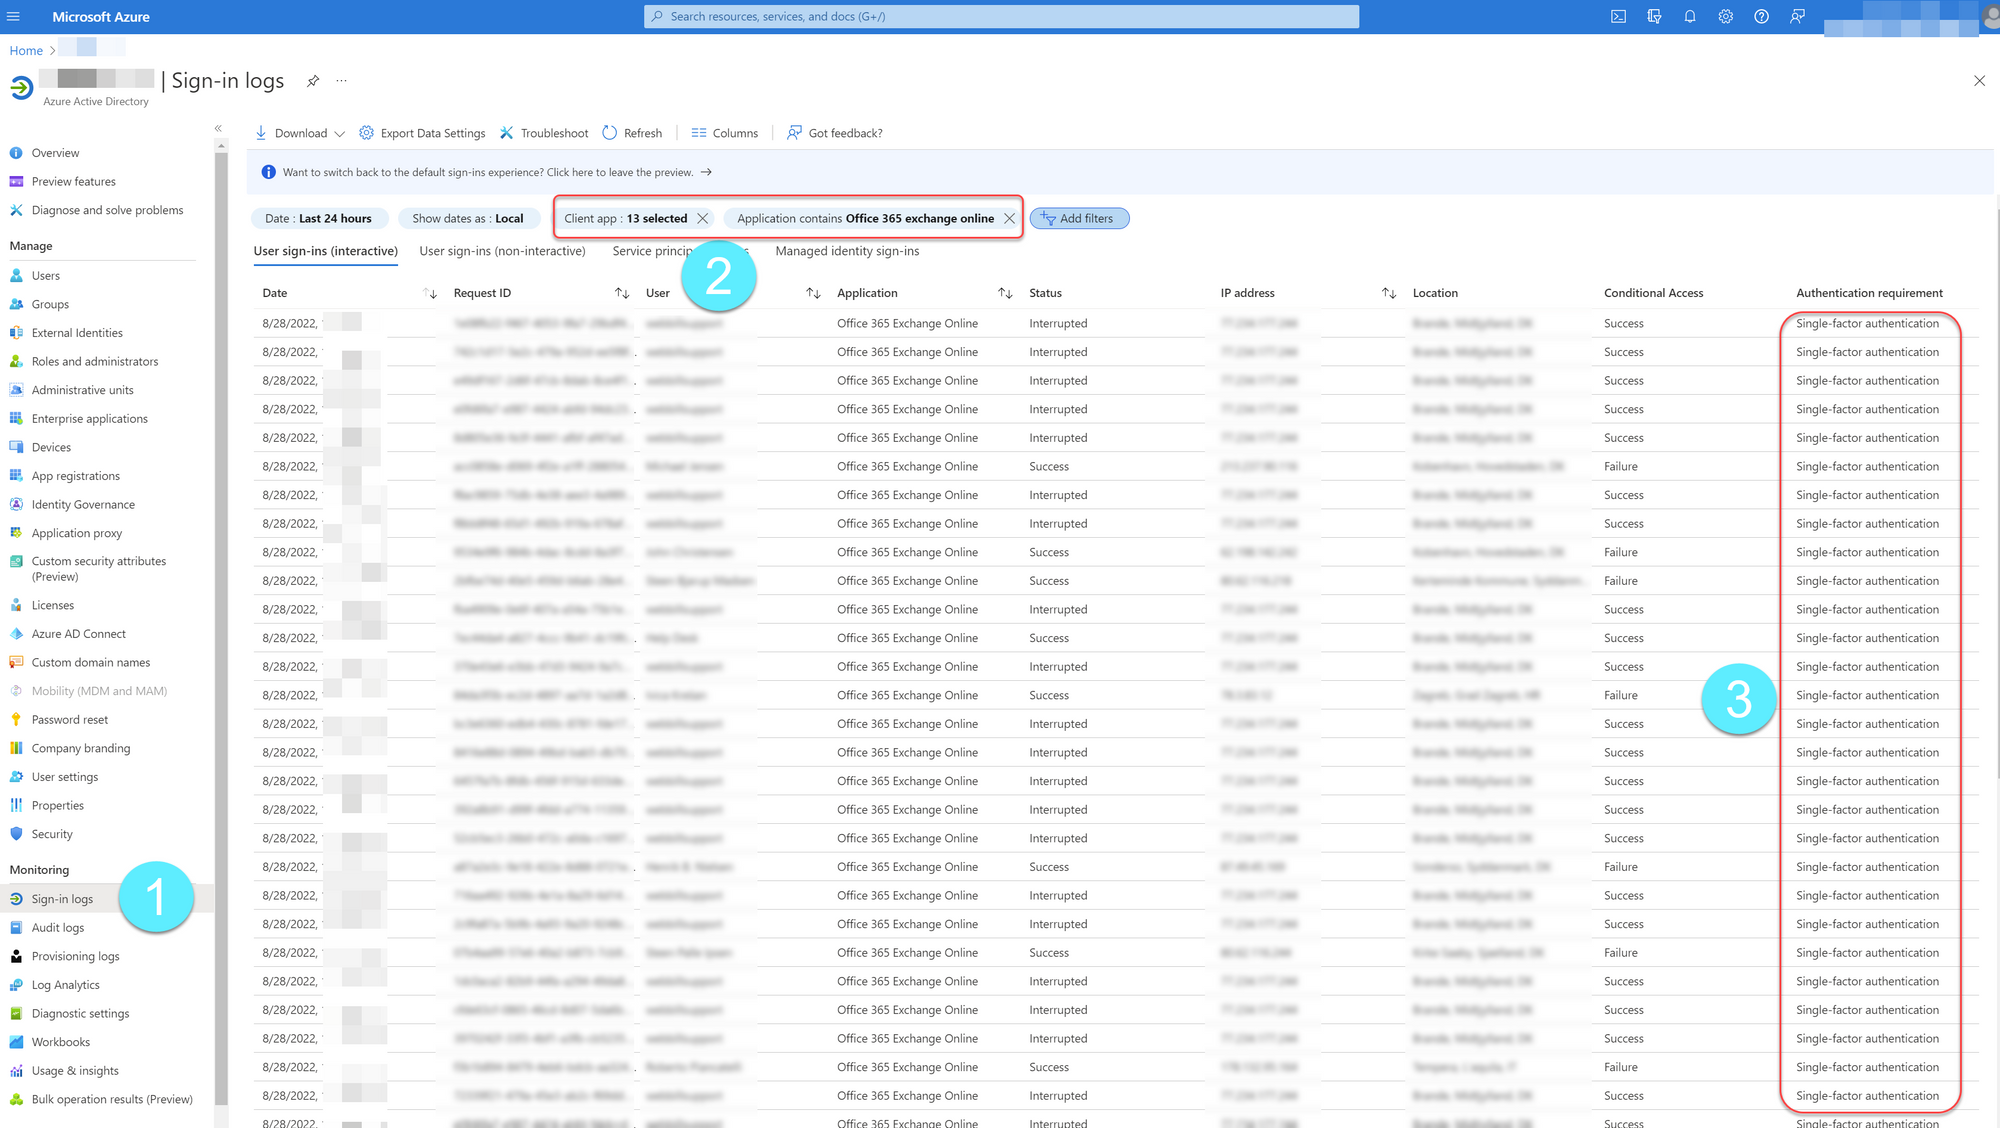Click the Home breadcrumb link

click(26, 51)
